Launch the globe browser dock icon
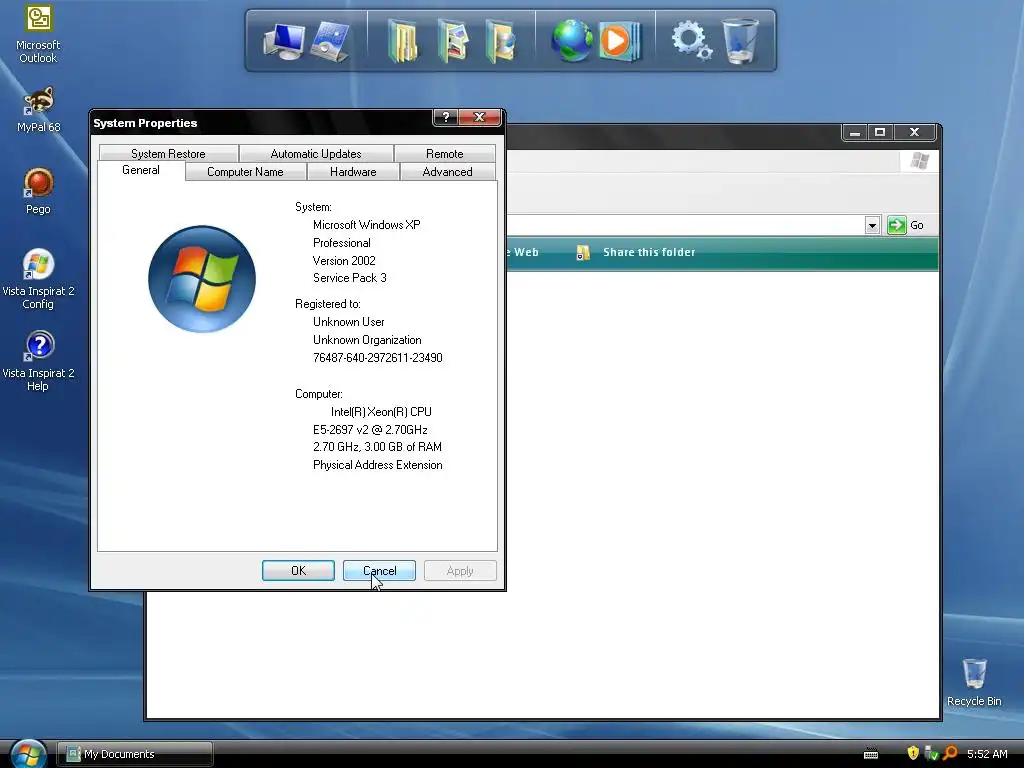1024x768 pixels. pyautogui.click(x=571, y=41)
